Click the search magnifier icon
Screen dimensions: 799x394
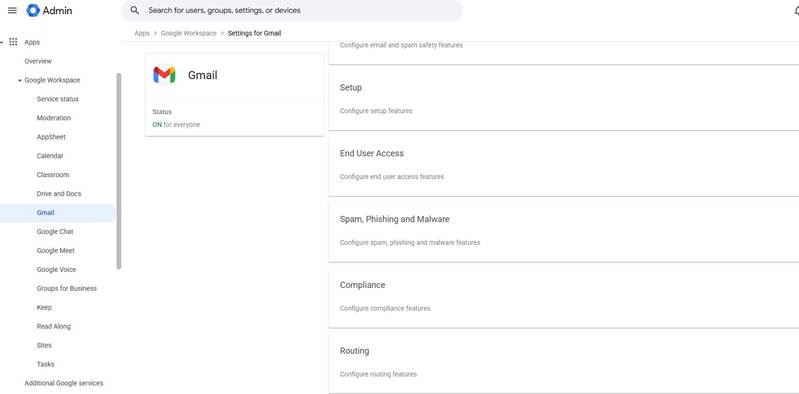coord(135,10)
